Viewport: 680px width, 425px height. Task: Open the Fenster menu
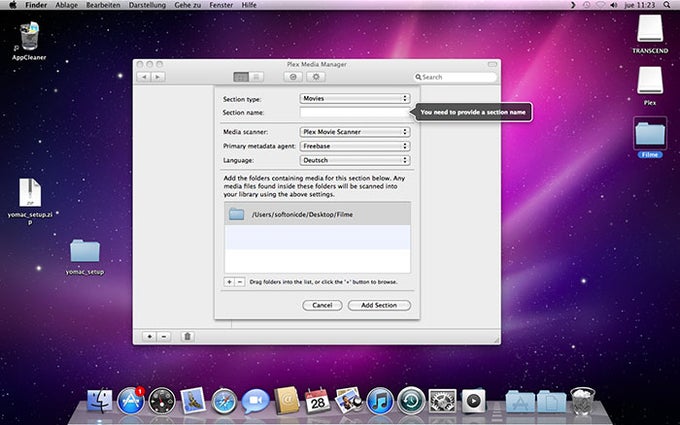pos(221,5)
